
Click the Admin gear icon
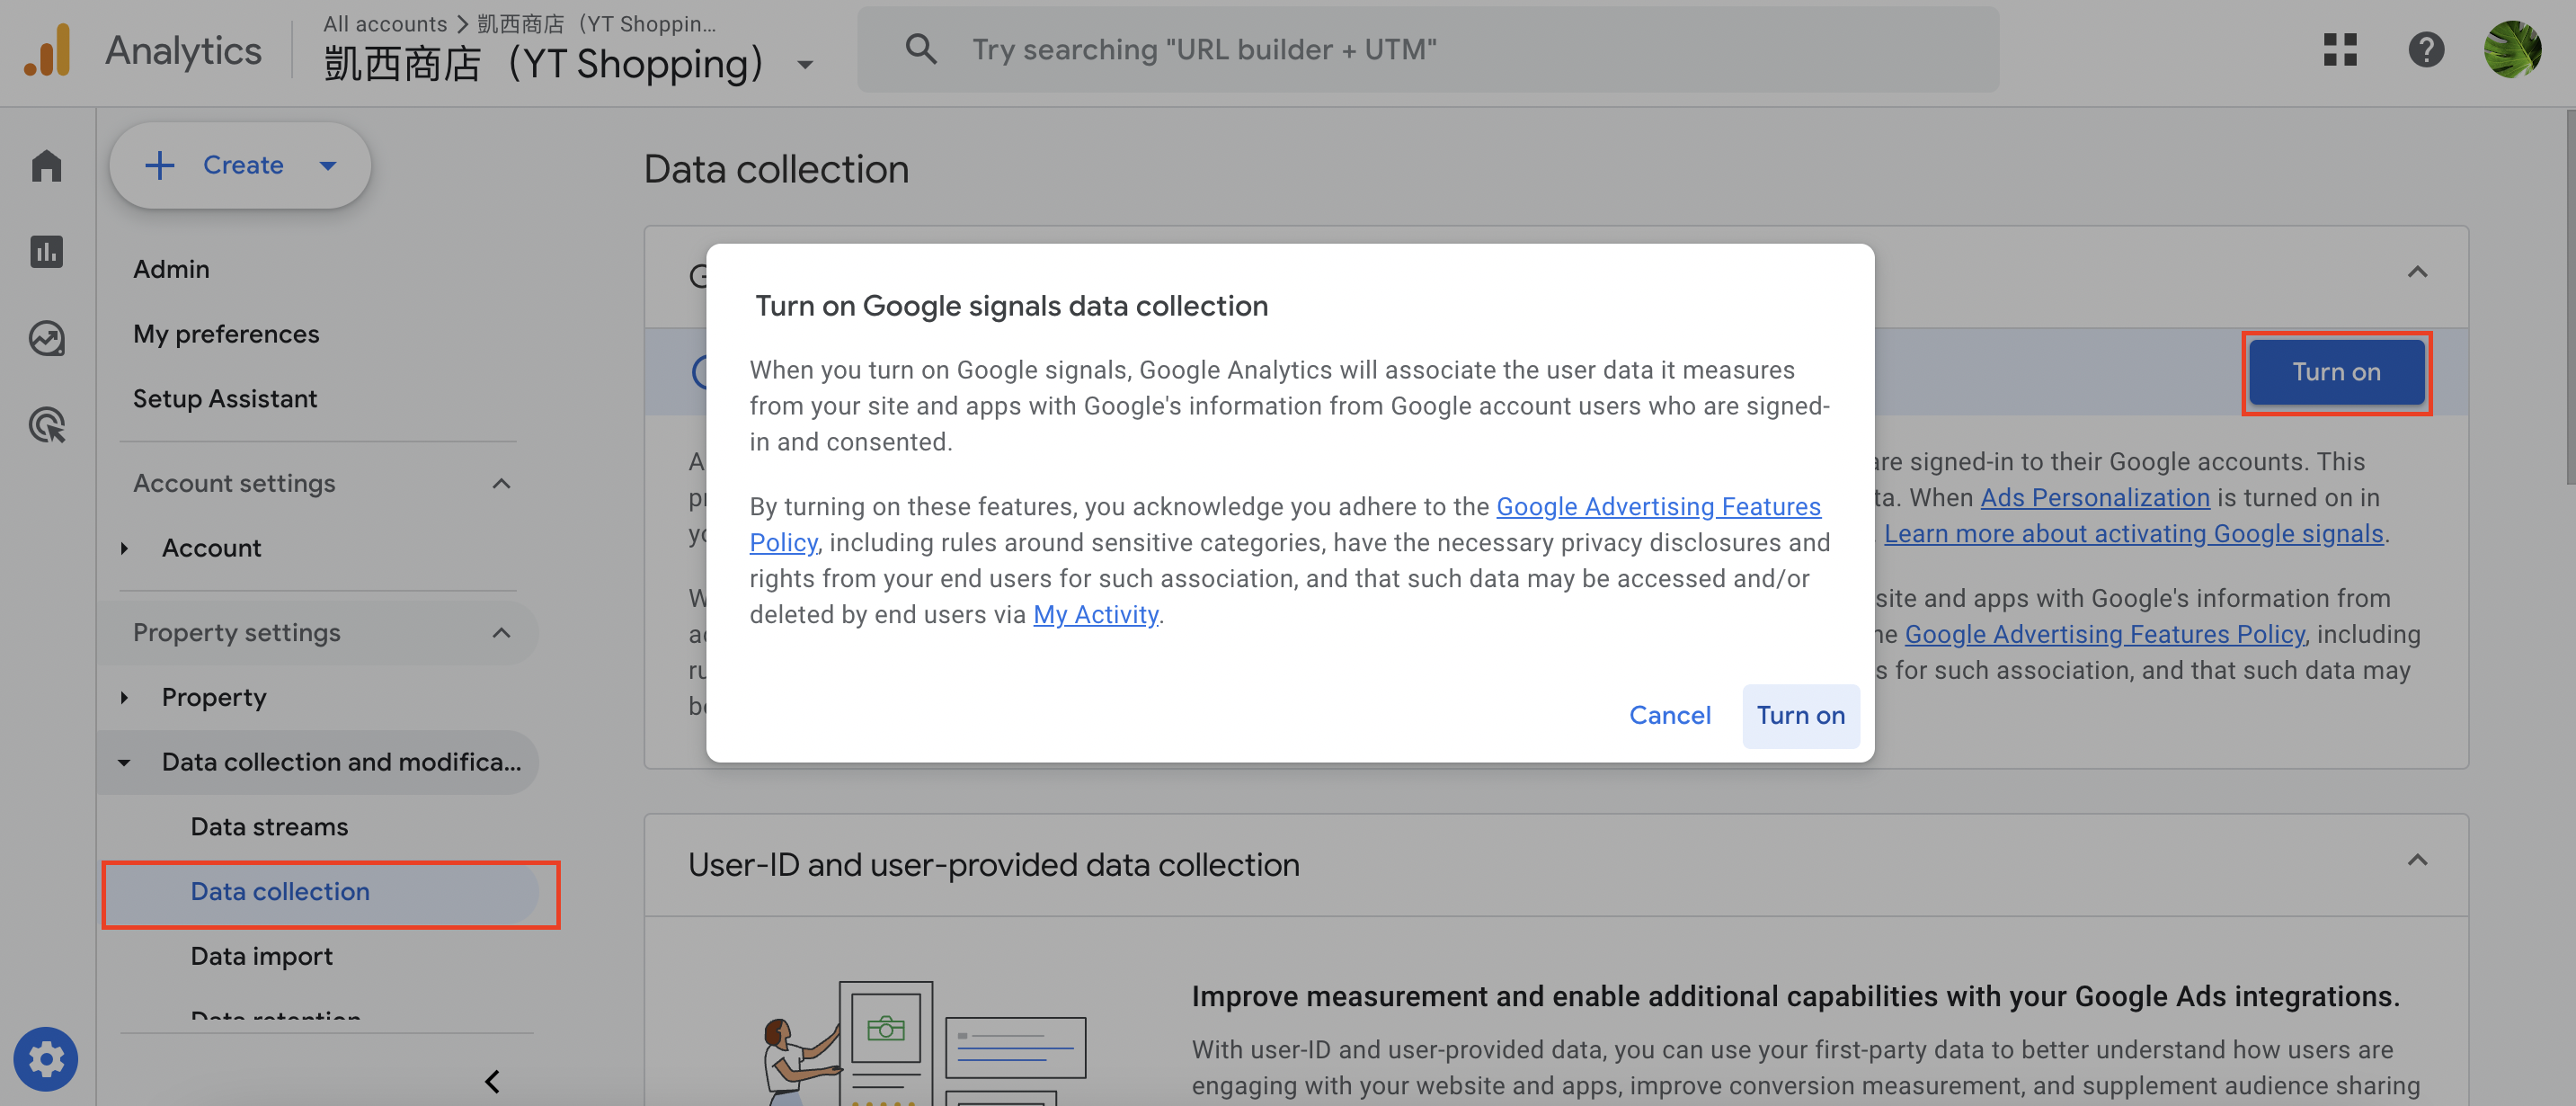[x=46, y=1059]
